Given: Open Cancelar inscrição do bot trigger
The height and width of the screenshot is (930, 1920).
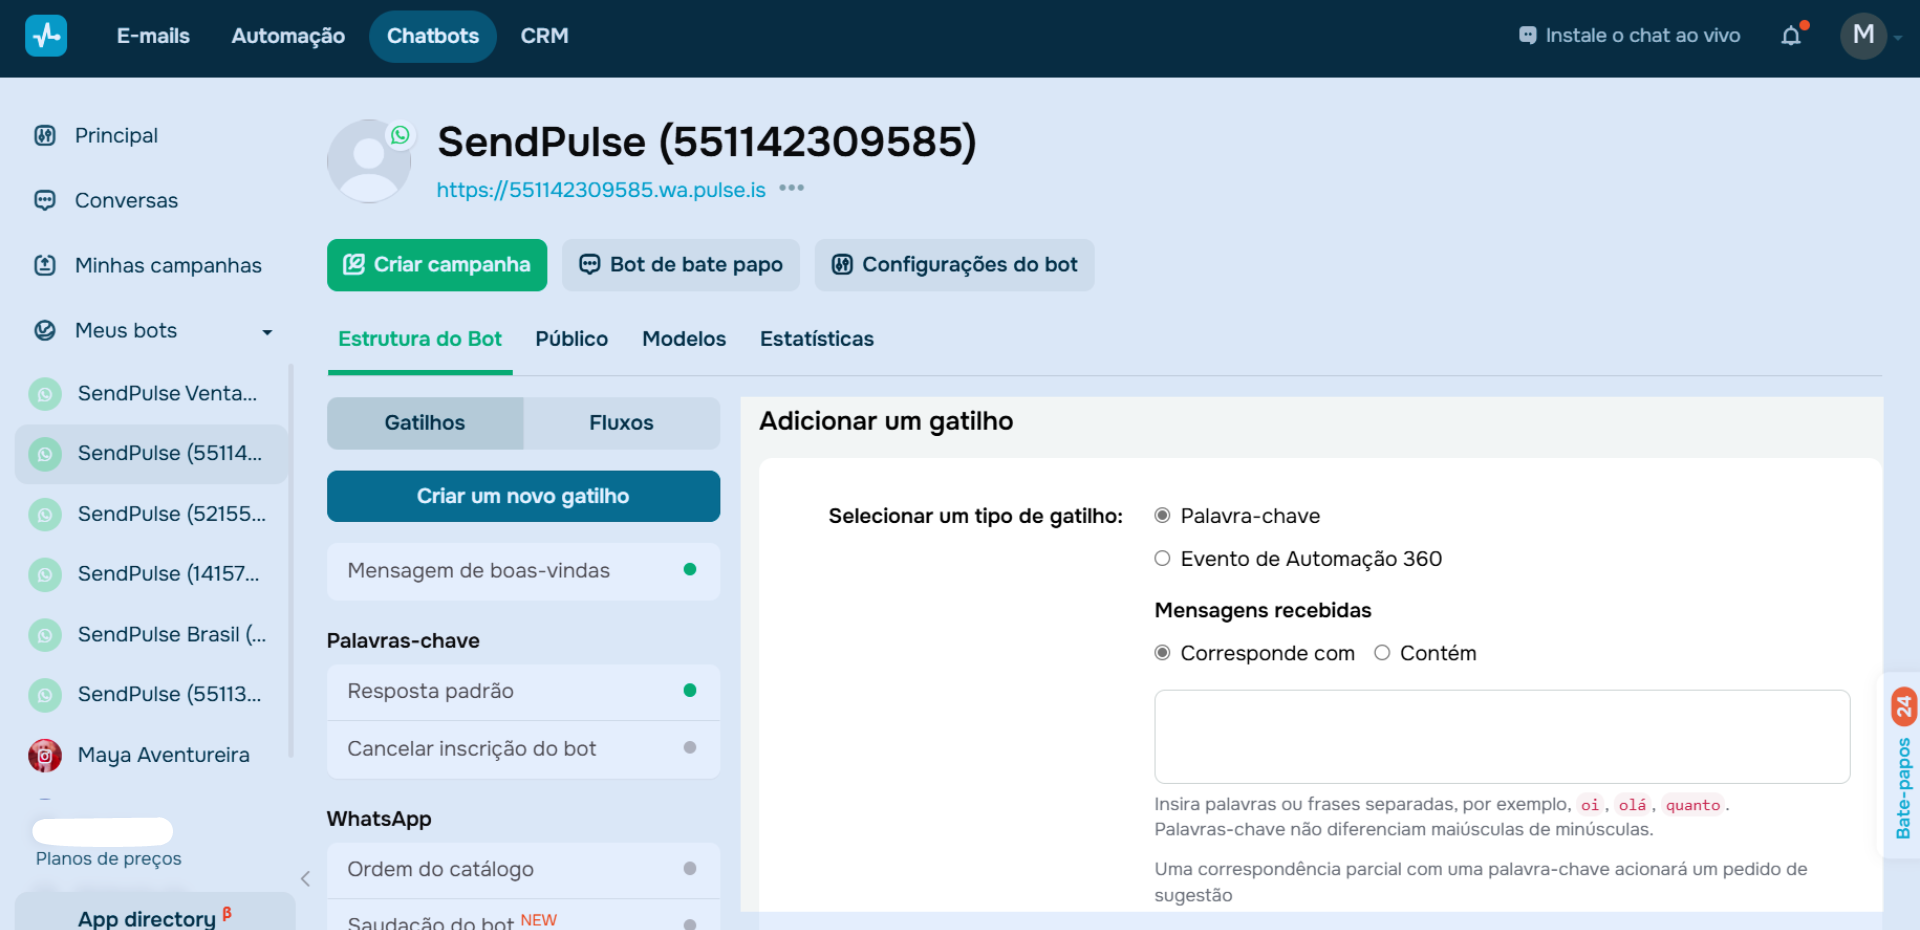Looking at the screenshot, I should (x=523, y=749).
